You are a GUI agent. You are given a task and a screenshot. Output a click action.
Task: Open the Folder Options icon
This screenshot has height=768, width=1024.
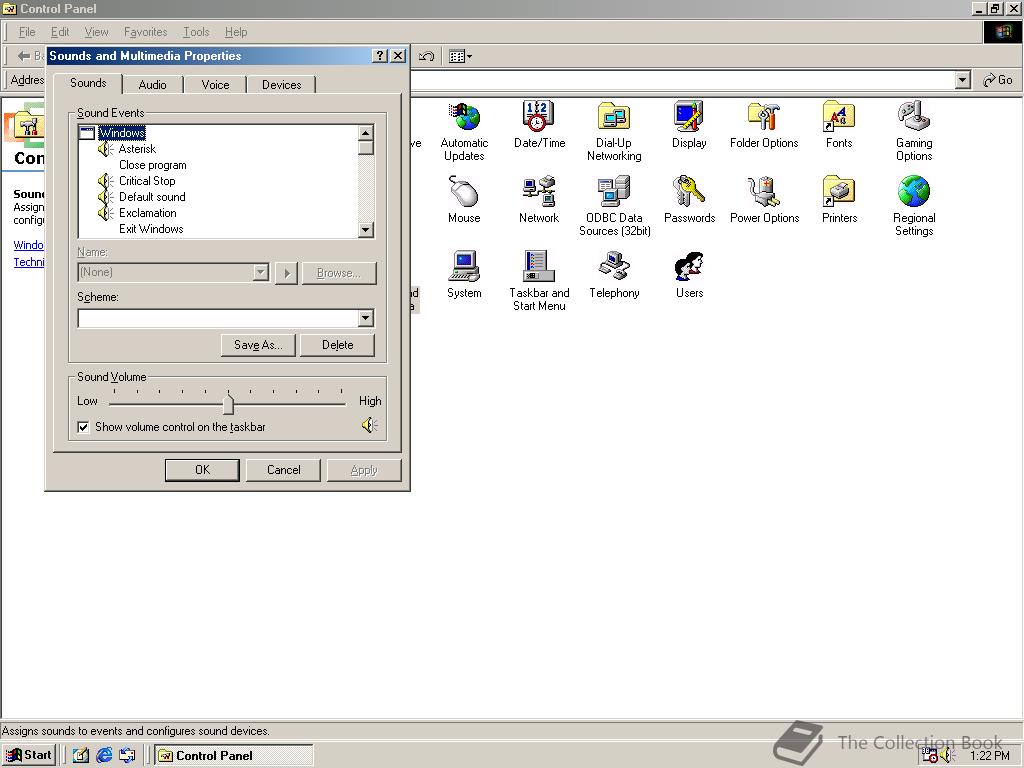coord(764,125)
